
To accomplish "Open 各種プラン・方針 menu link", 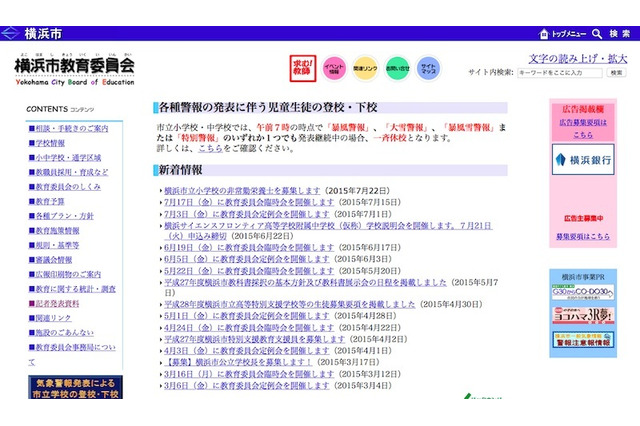I will [x=61, y=216].
